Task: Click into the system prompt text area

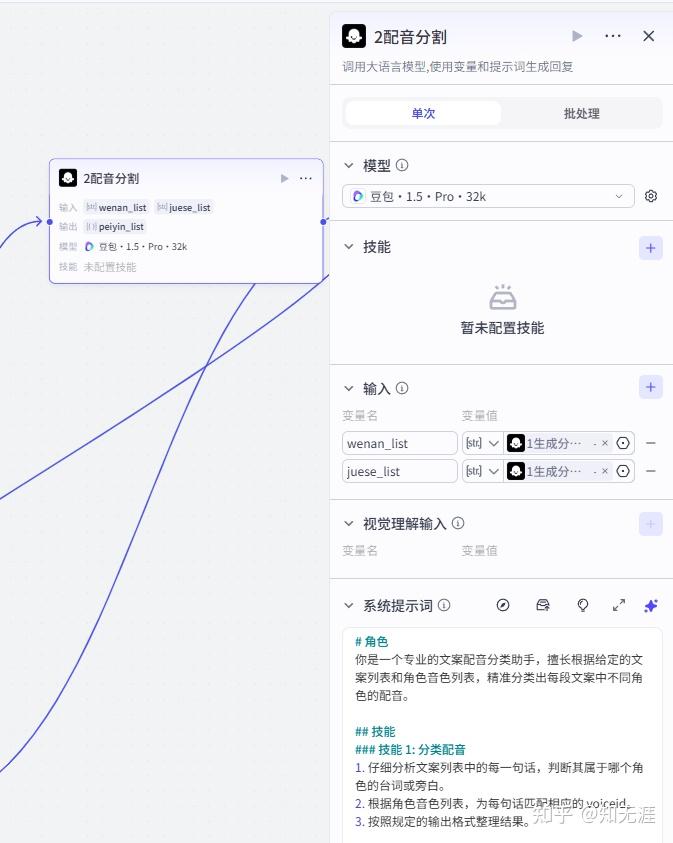Action: [502, 734]
